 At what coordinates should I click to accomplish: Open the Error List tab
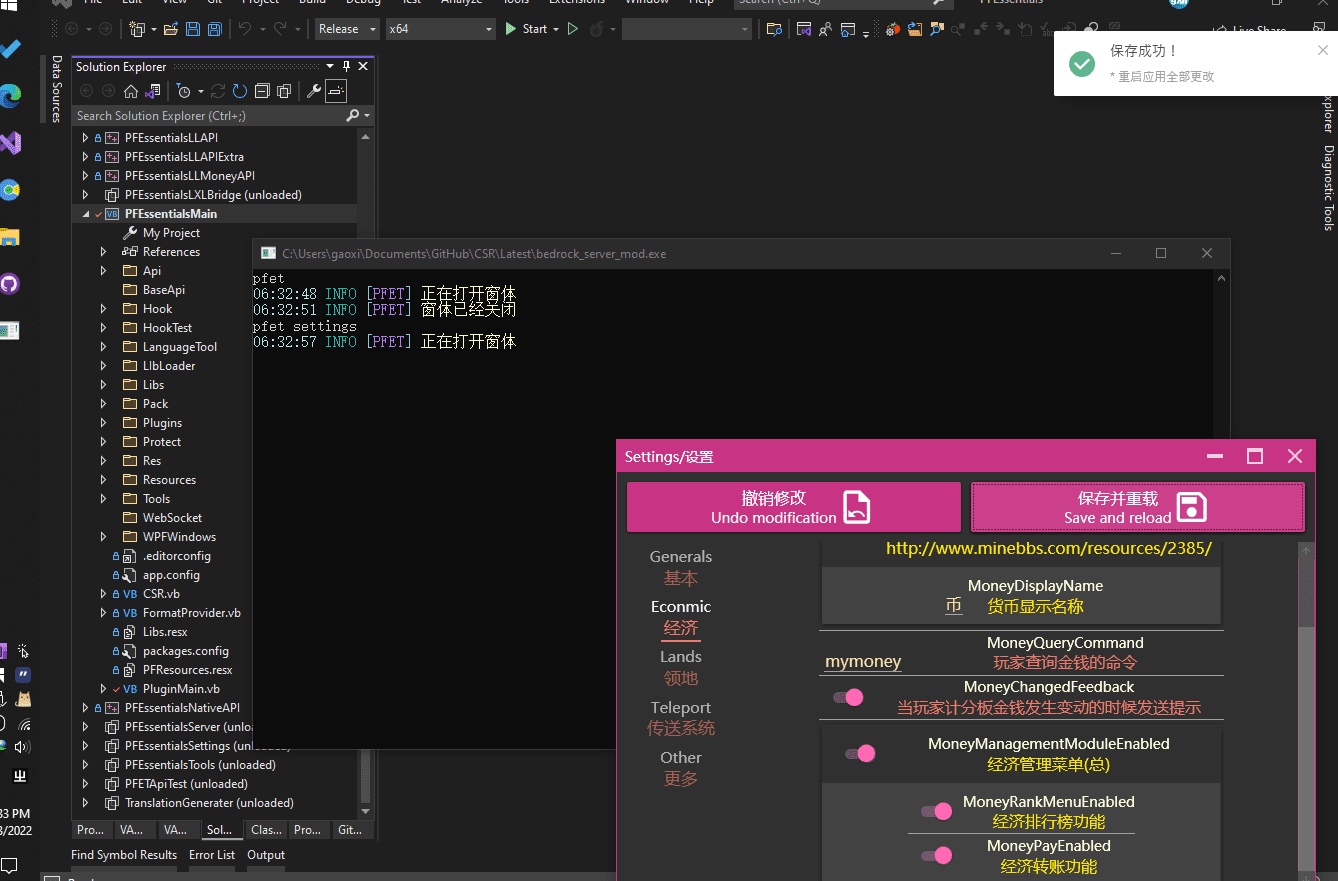click(x=212, y=855)
